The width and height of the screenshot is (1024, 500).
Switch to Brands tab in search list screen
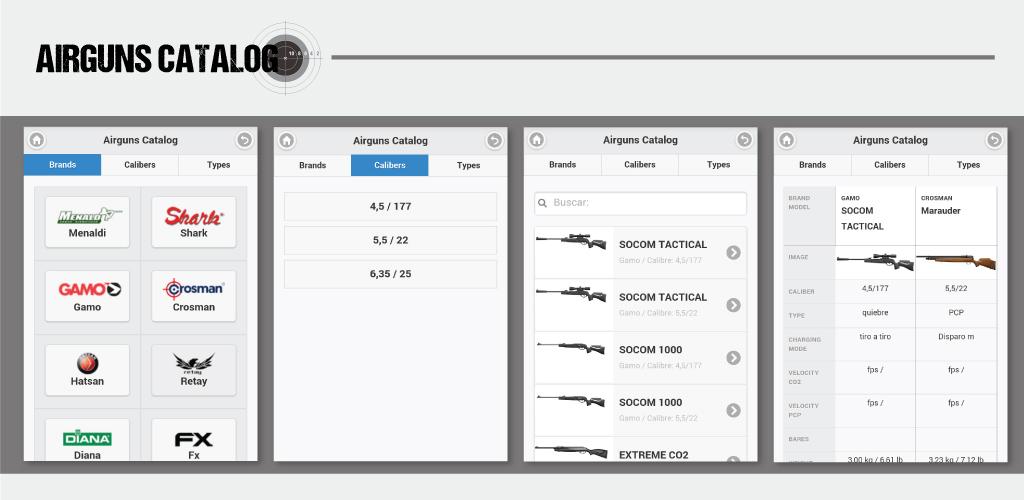[x=562, y=164]
